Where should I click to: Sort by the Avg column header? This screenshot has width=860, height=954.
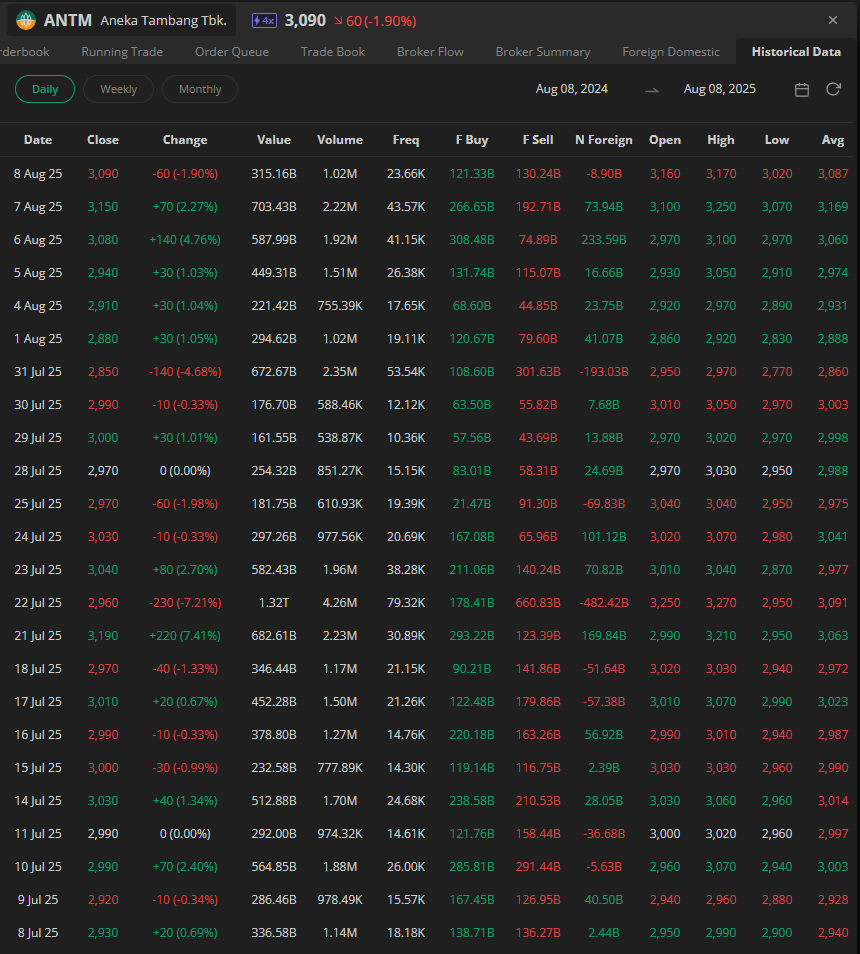pos(833,140)
